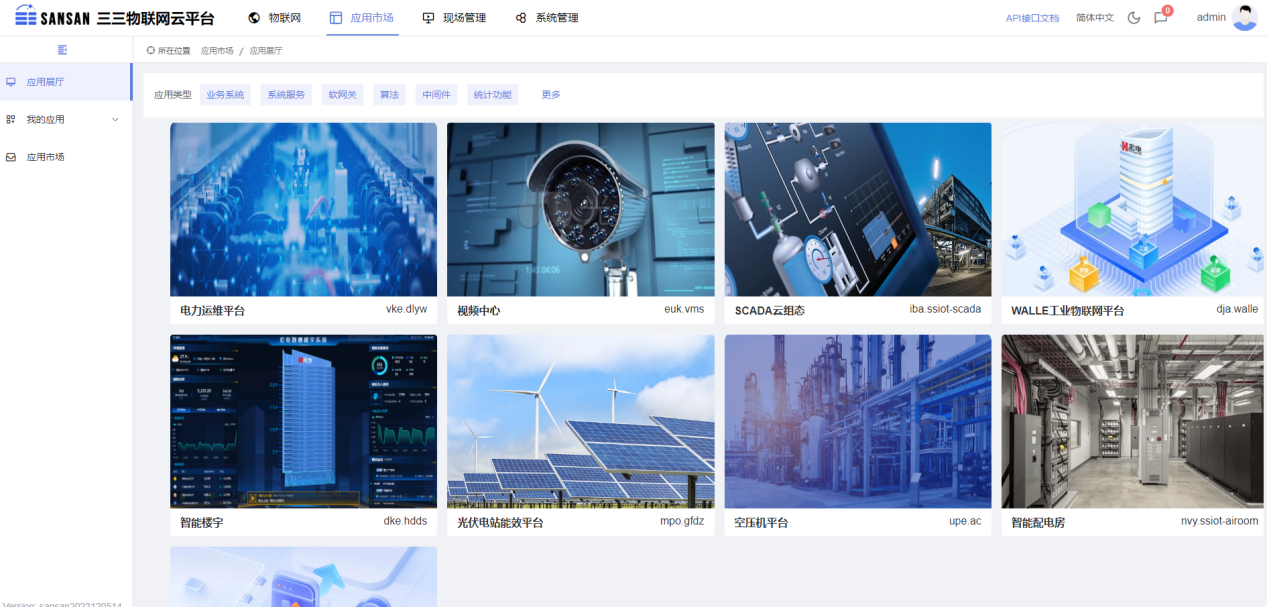Open notifications via message bubble icon
Screen dimensions: 1267x607
(x=1160, y=18)
